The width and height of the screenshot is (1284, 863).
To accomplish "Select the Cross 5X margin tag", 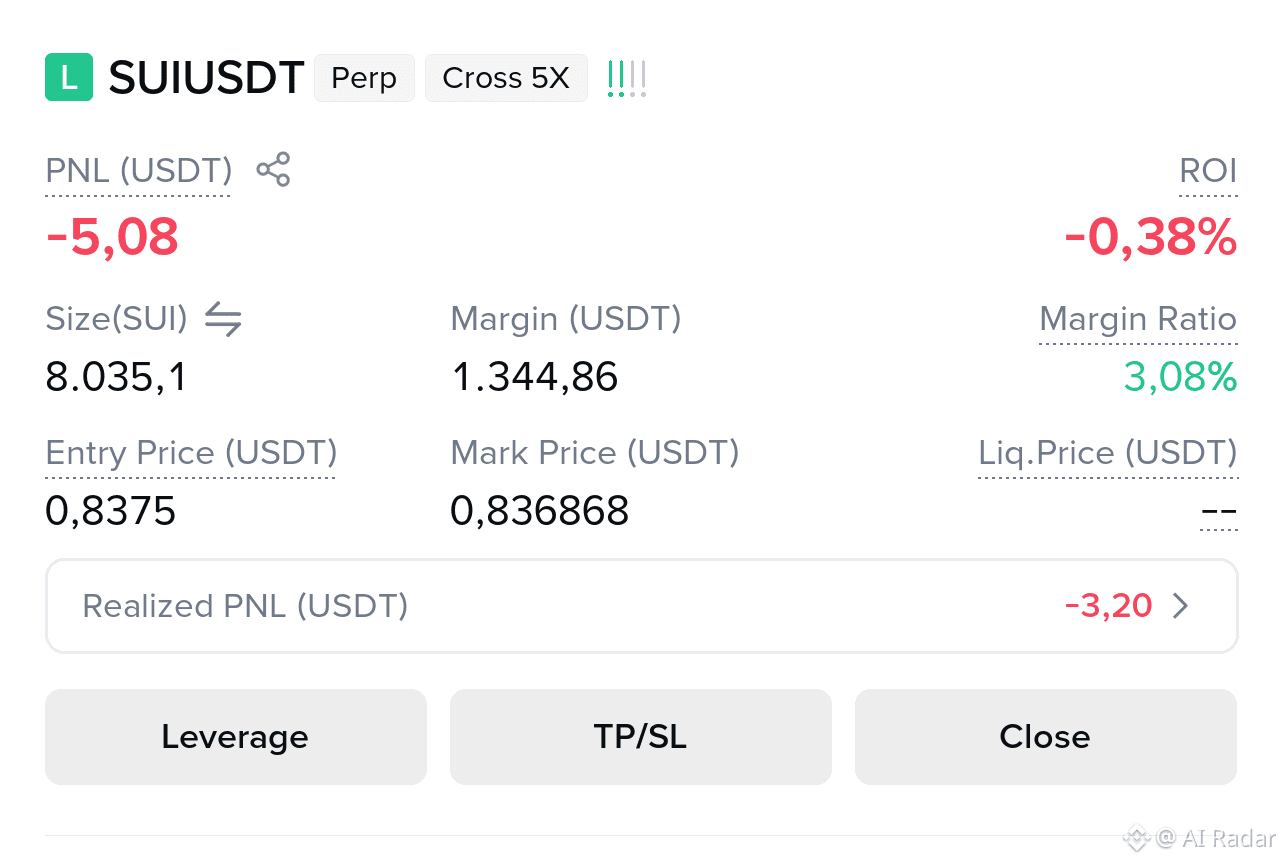I will (506, 78).
